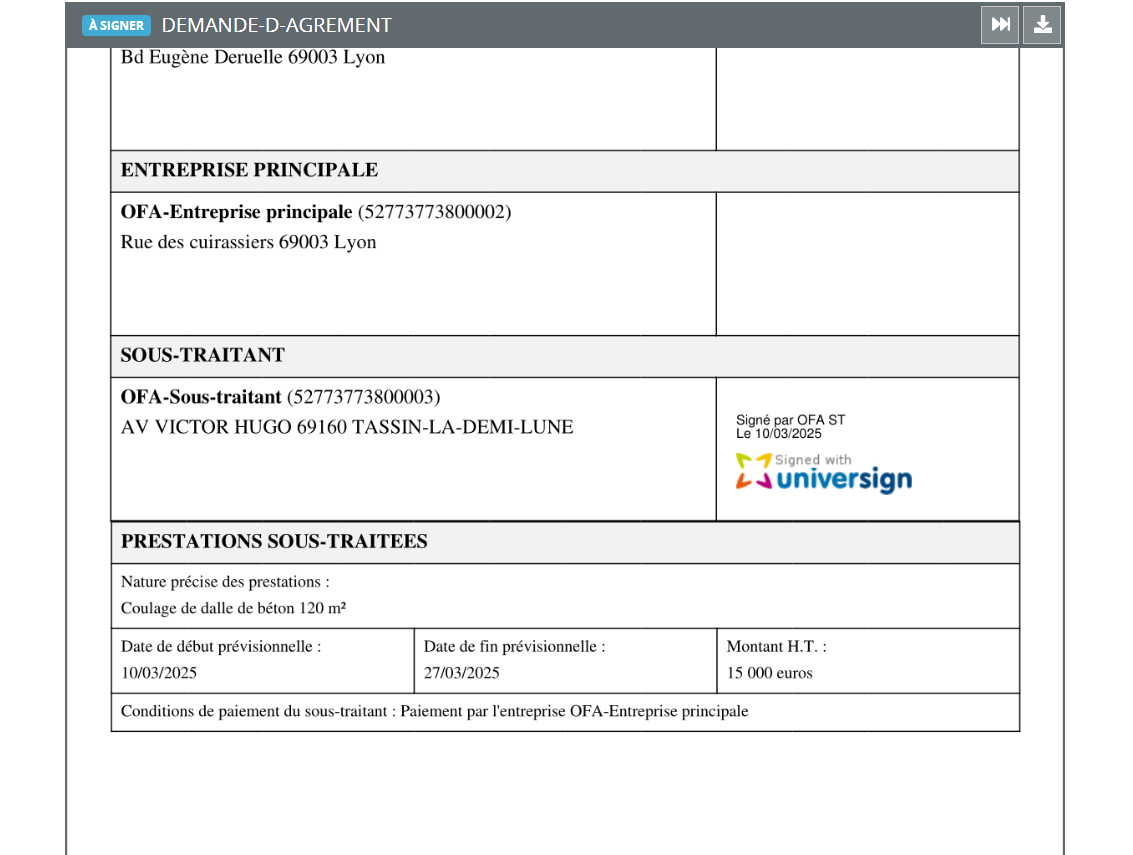Click the amount "15 000 euros"
This screenshot has height=855, width=1133.
pos(769,673)
